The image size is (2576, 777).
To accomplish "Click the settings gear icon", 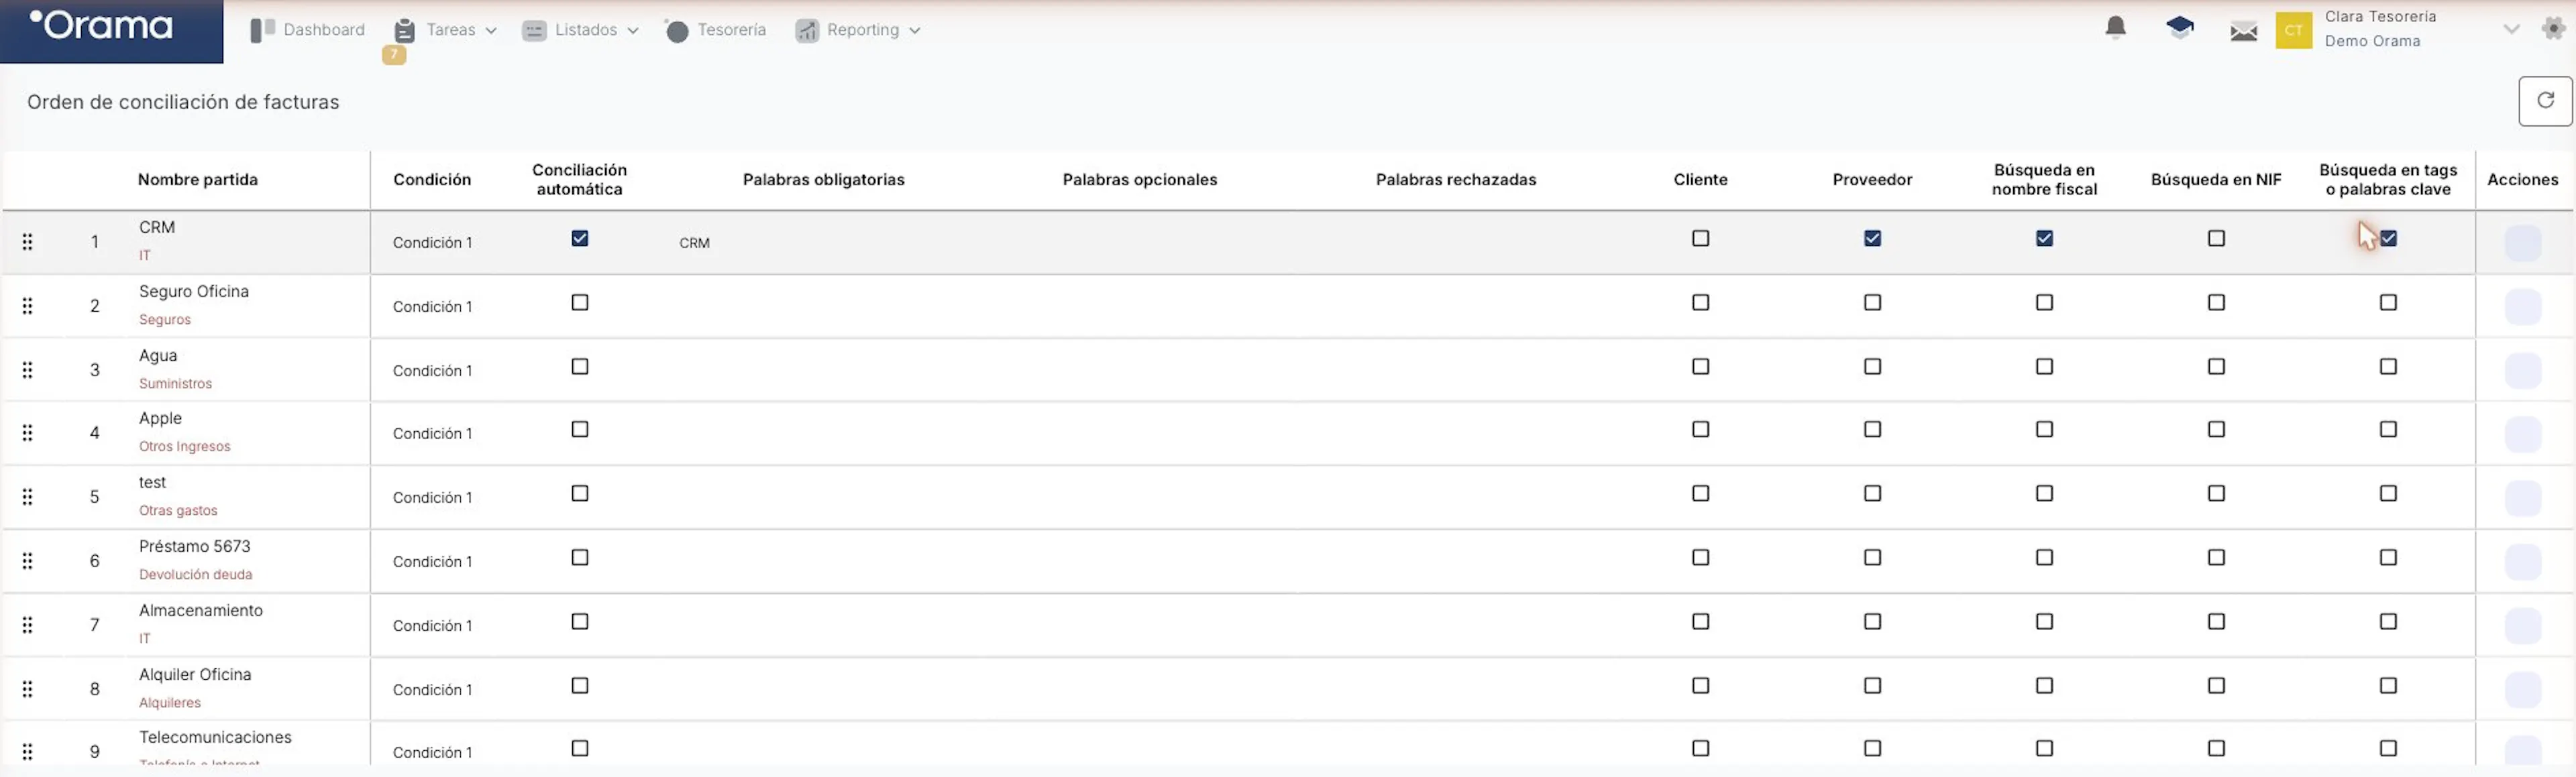I will click(x=2553, y=29).
